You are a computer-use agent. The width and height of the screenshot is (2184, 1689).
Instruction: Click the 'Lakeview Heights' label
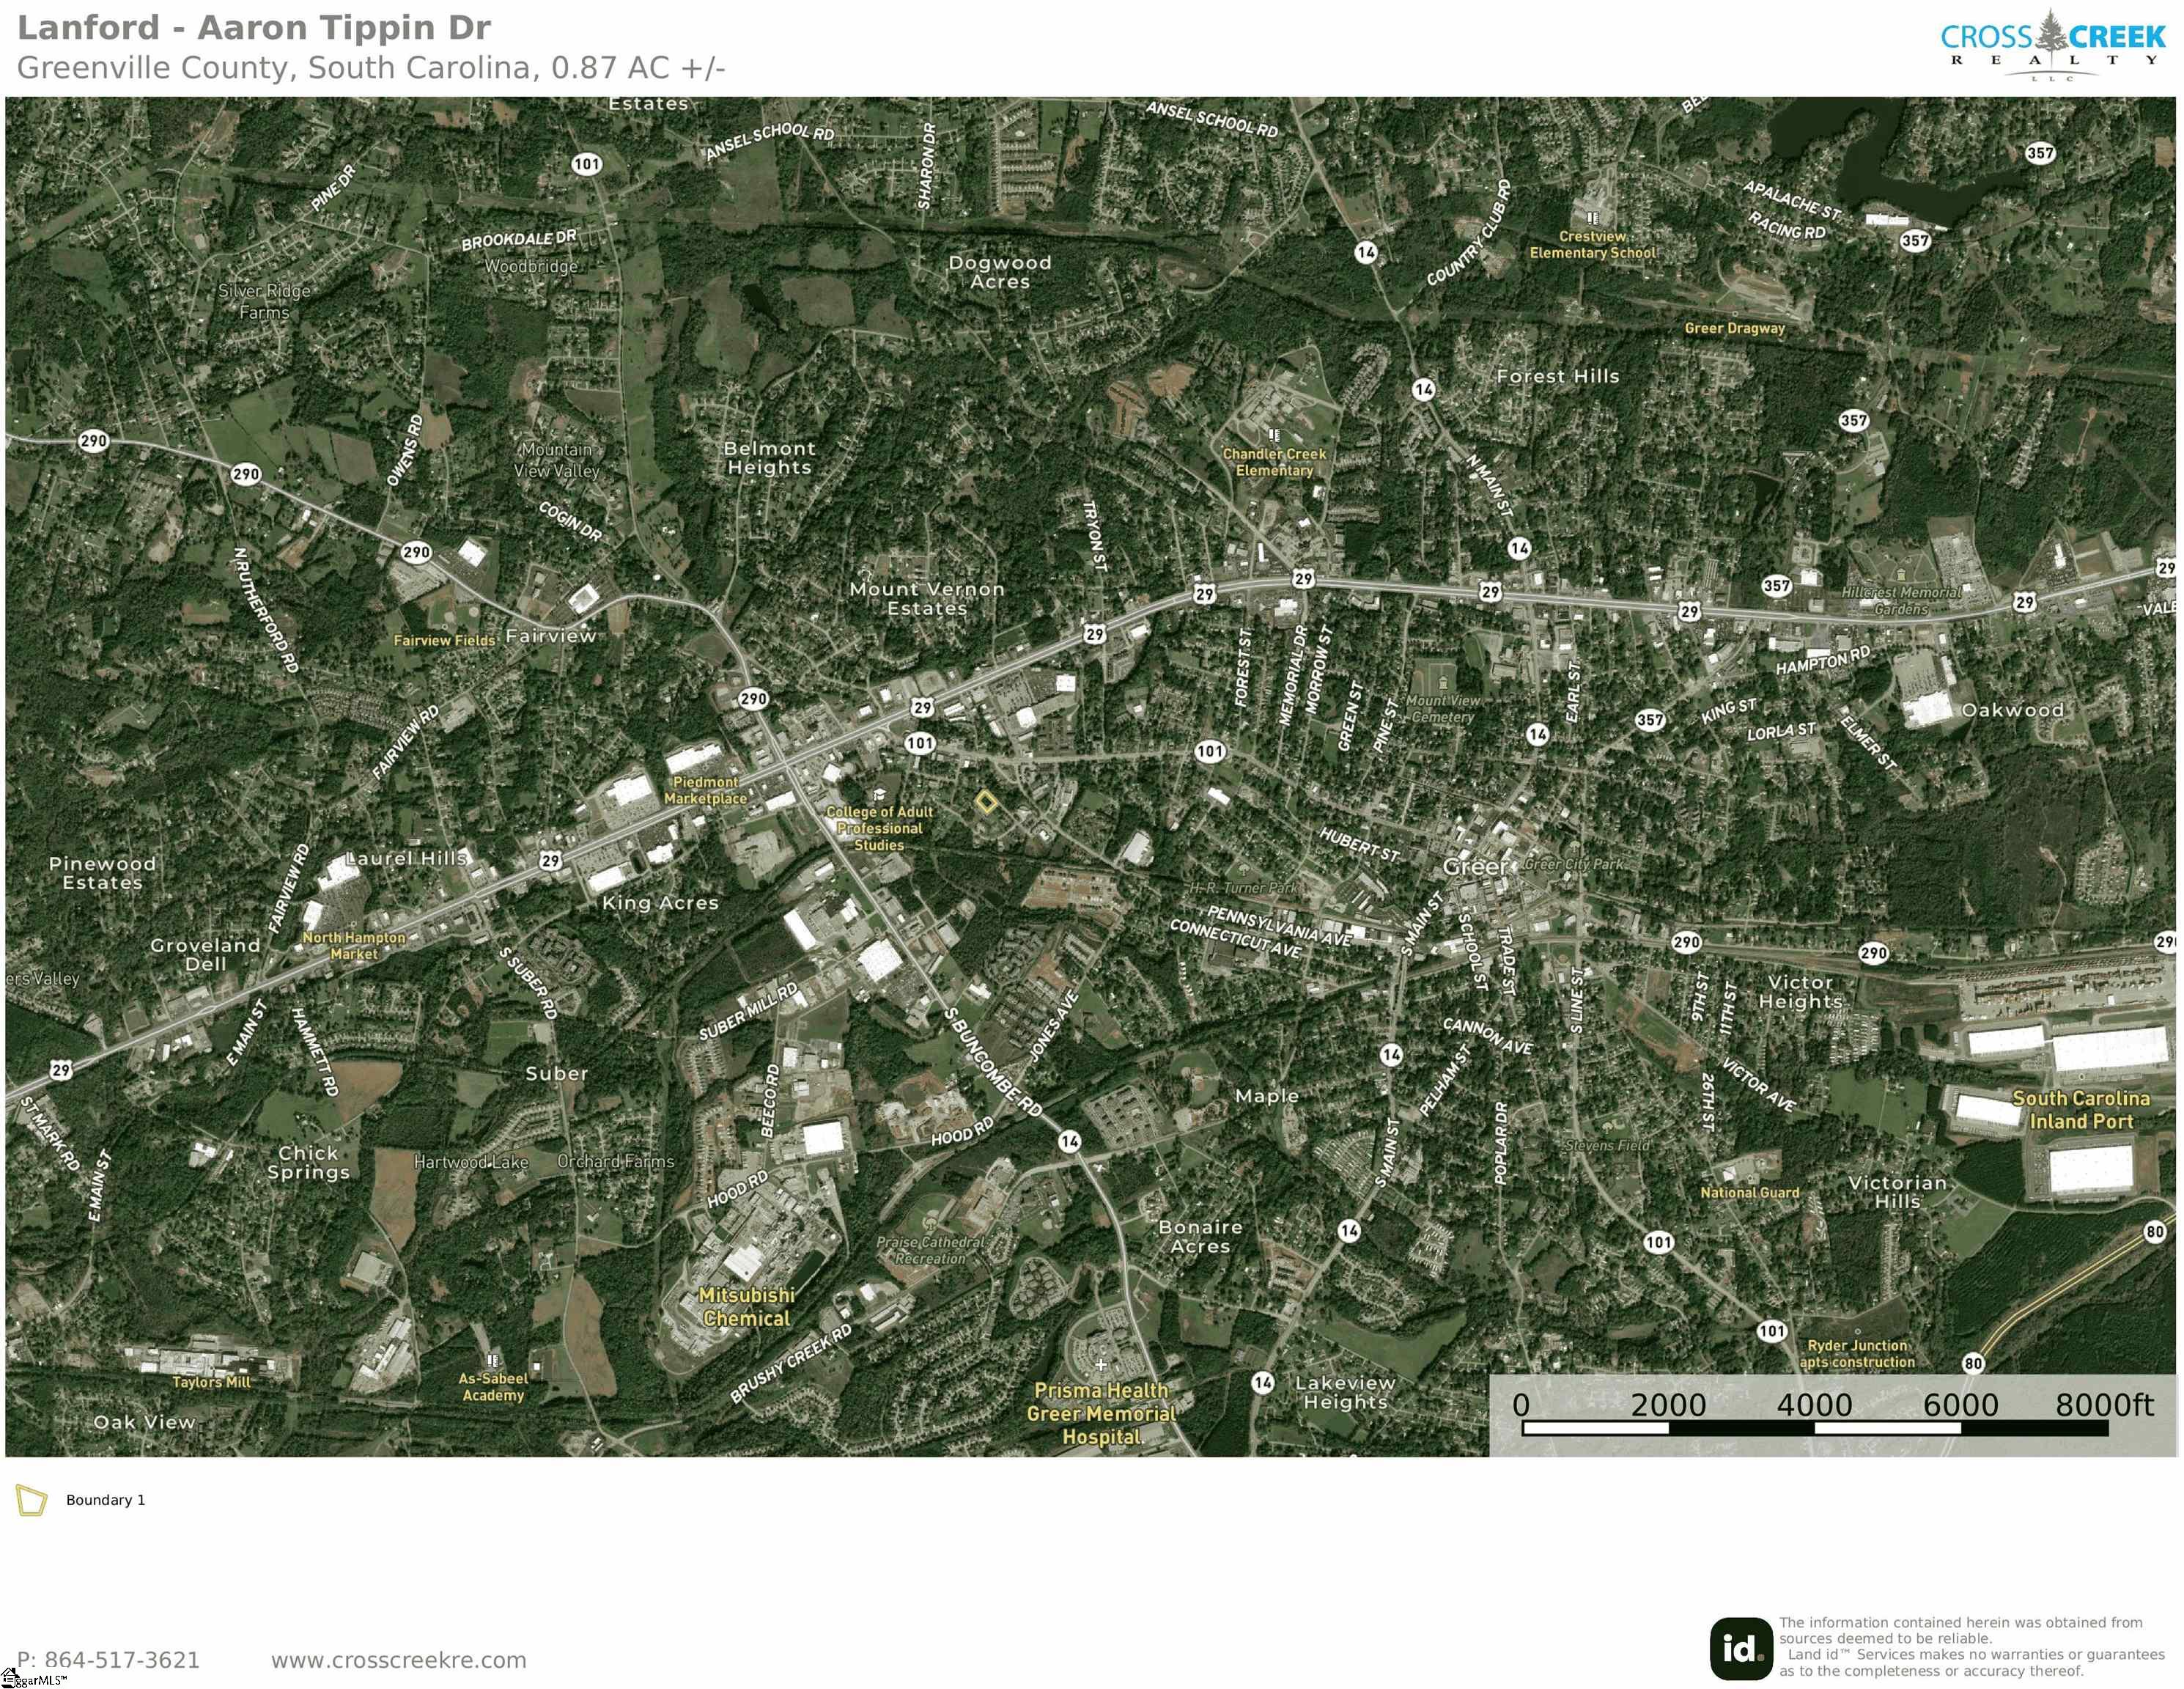[1345, 1392]
